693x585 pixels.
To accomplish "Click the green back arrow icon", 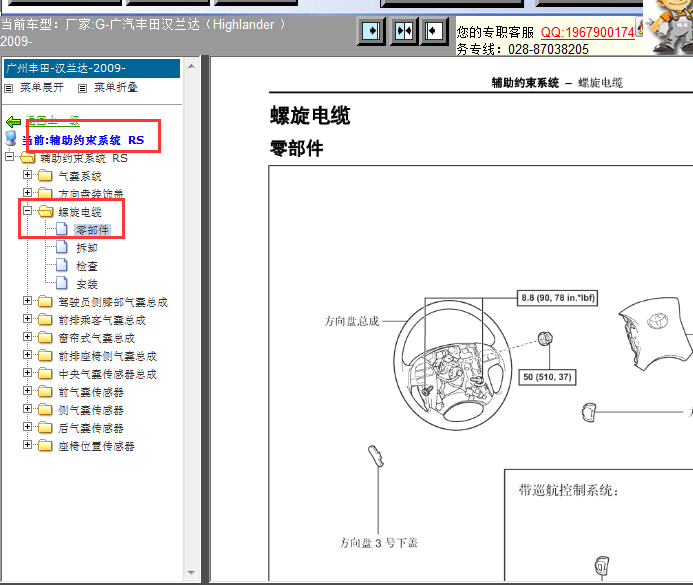I will click(x=14, y=122).
